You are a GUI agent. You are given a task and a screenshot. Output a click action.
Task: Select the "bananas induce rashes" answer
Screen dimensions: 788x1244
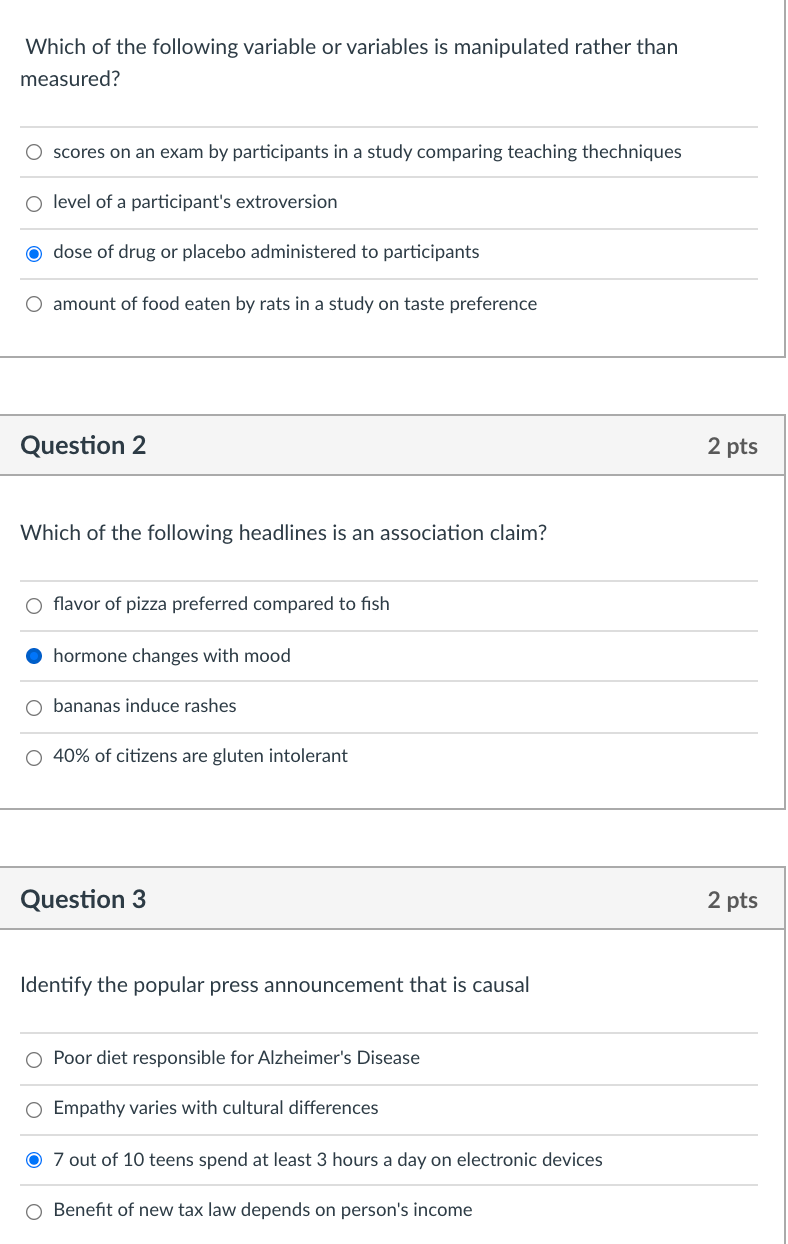tap(33, 707)
